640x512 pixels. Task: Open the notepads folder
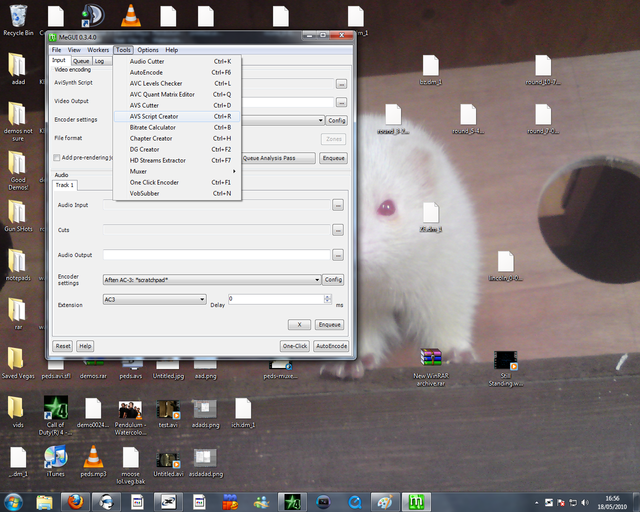18,265
